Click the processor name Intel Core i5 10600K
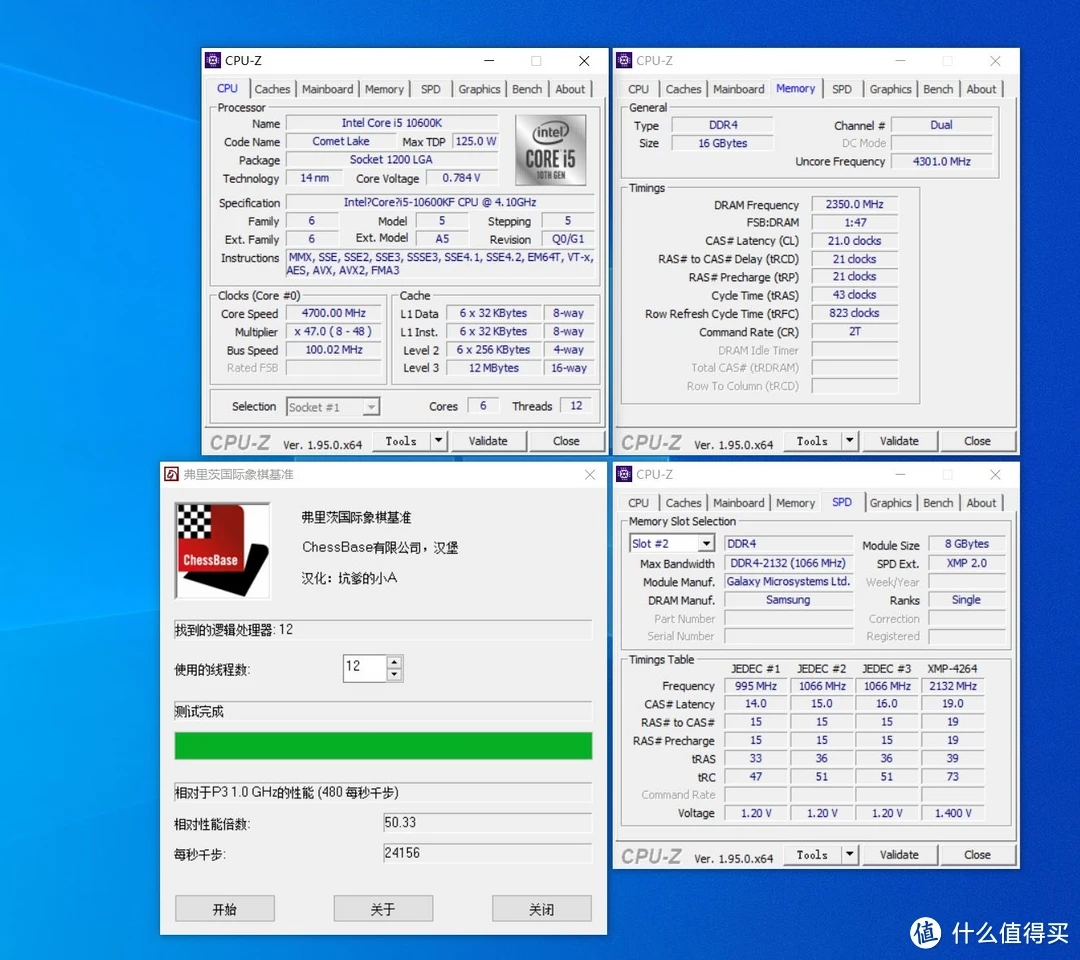The width and height of the screenshot is (1080, 960). tap(392, 123)
